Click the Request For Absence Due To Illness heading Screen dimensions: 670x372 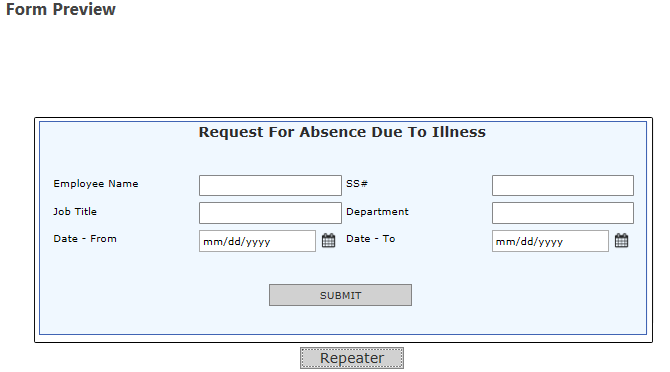(x=342, y=132)
